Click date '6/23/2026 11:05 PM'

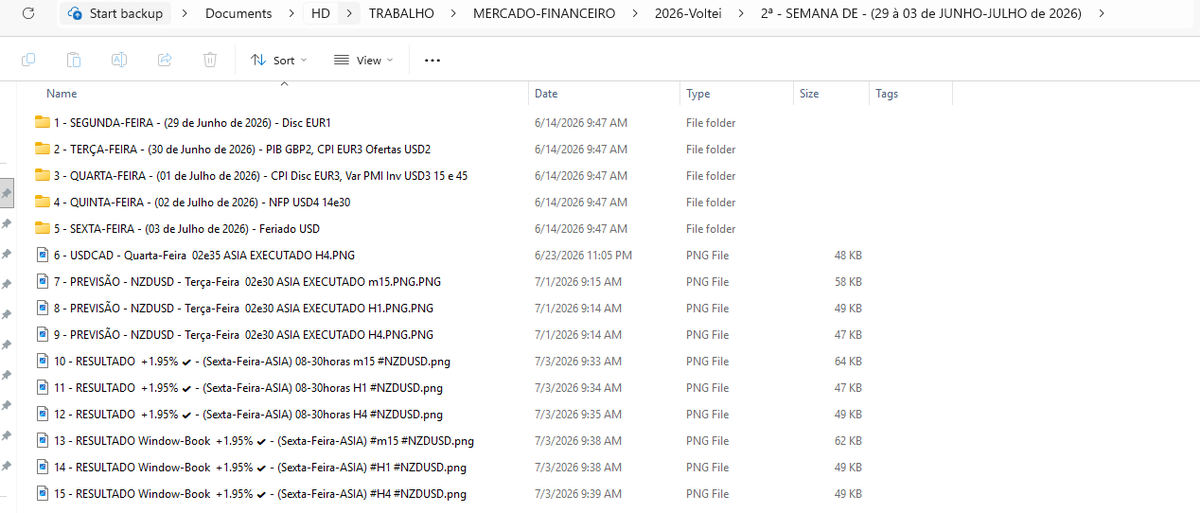click(x=583, y=255)
